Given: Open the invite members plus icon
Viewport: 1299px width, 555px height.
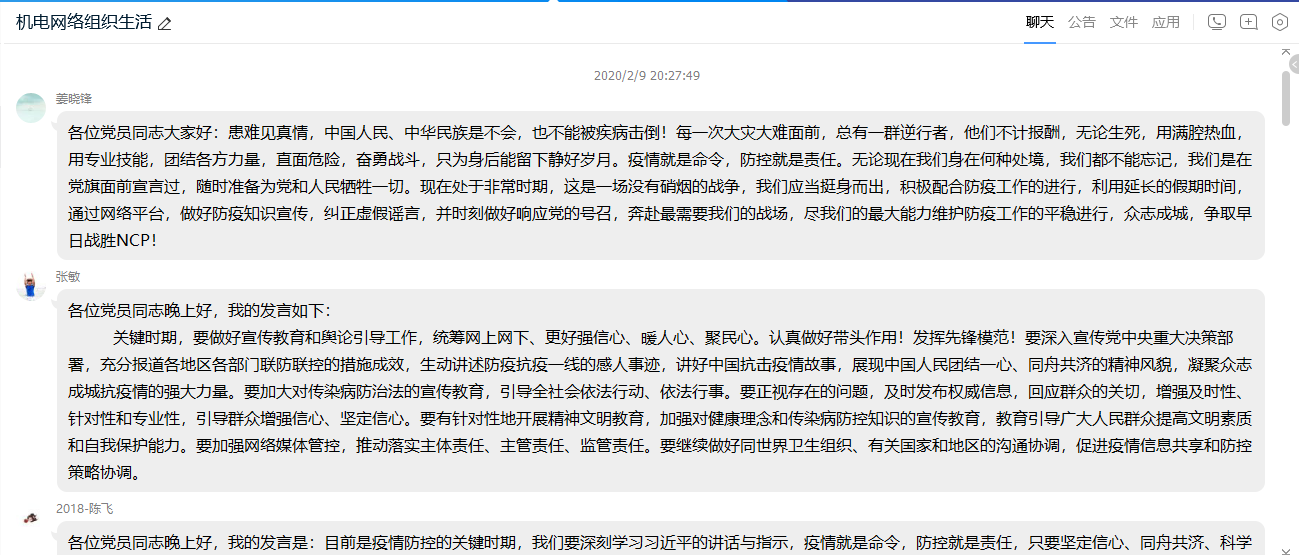Looking at the screenshot, I should 1248,22.
